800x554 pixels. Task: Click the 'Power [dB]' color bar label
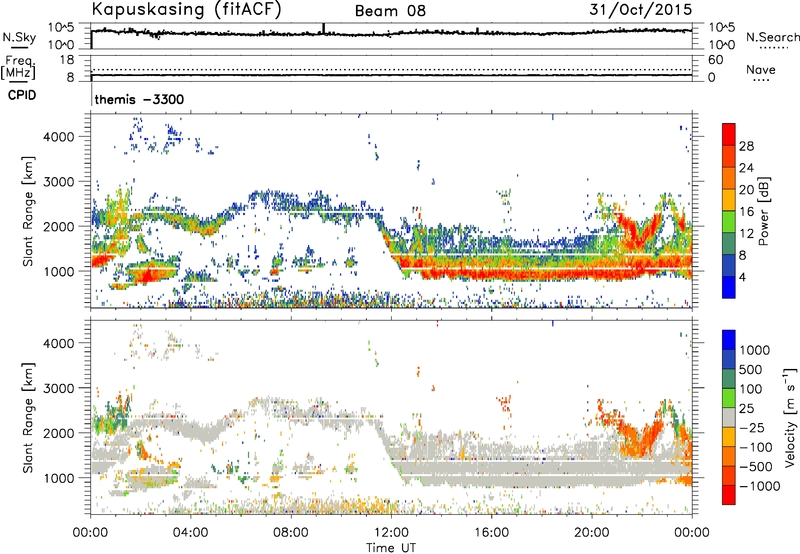[763, 211]
